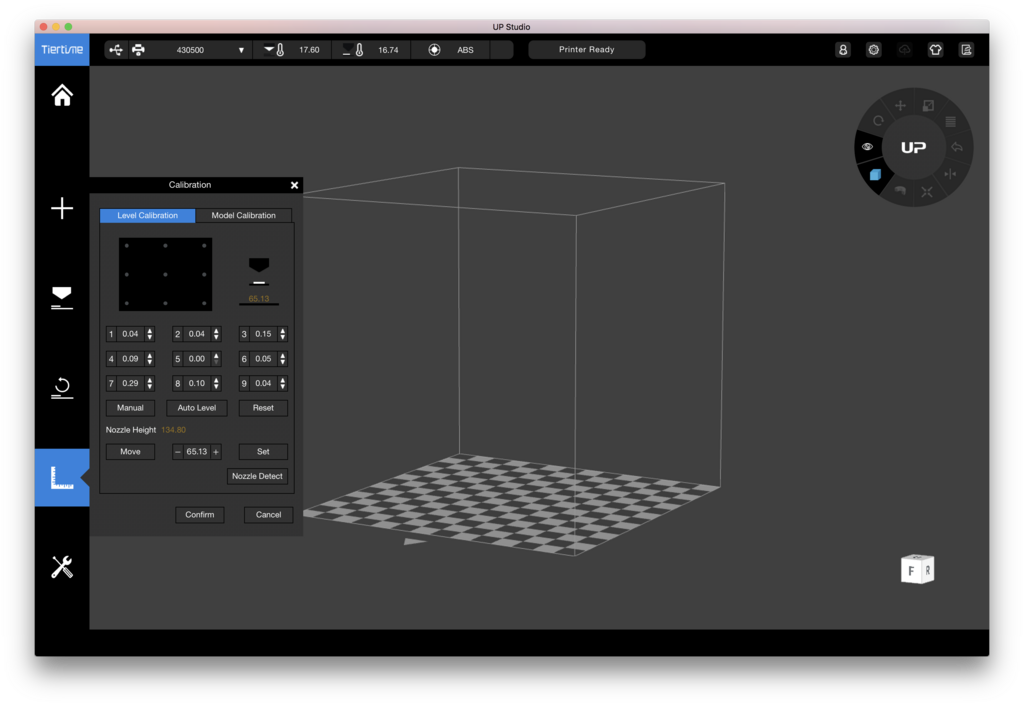
Task: Click the USB connection icon in the top bar
Action: coord(116,50)
